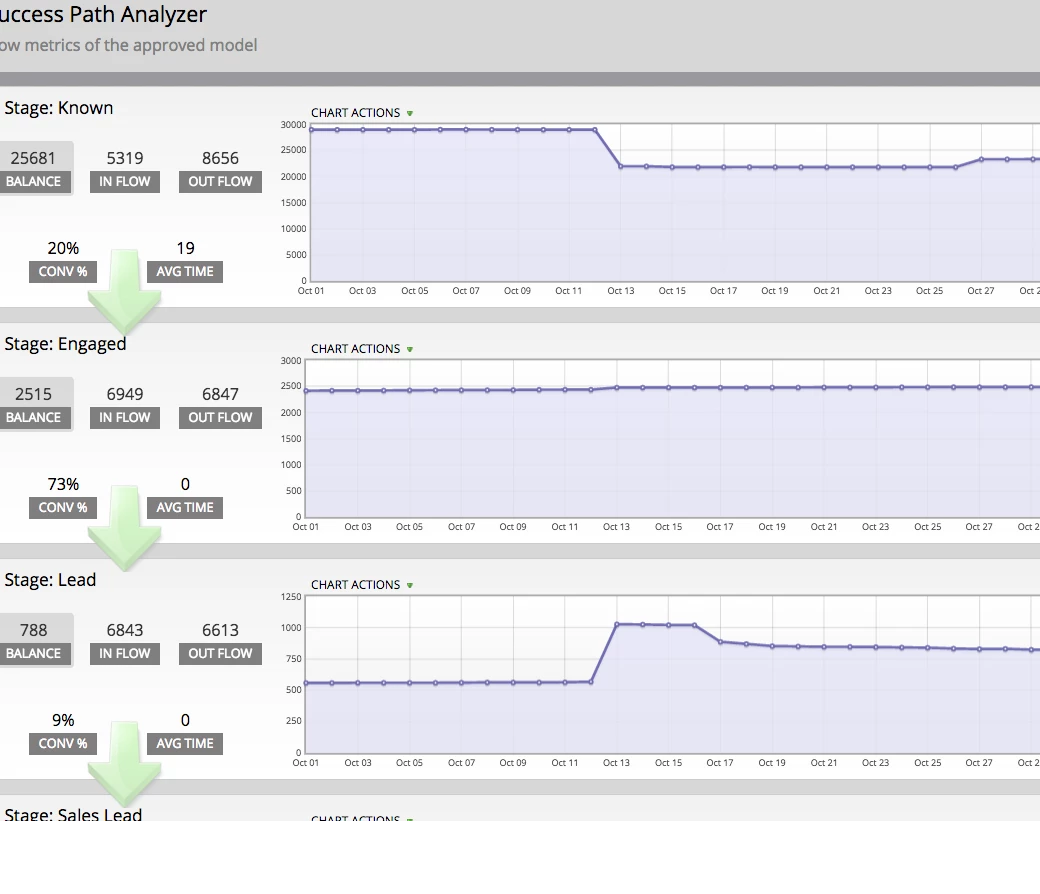The height and width of the screenshot is (894, 1040).
Task: Click the Engaged balance value 2515
Action: (33, 395)
